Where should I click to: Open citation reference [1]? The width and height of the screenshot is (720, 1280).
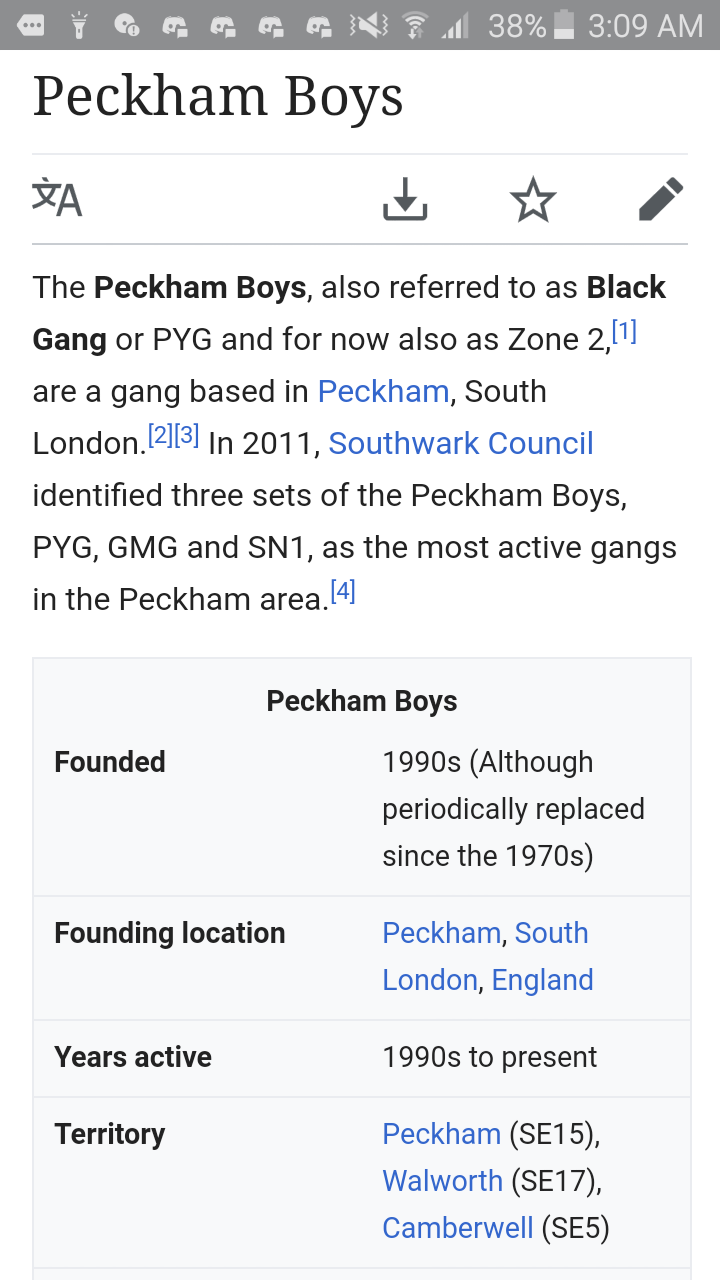point(624,331)
